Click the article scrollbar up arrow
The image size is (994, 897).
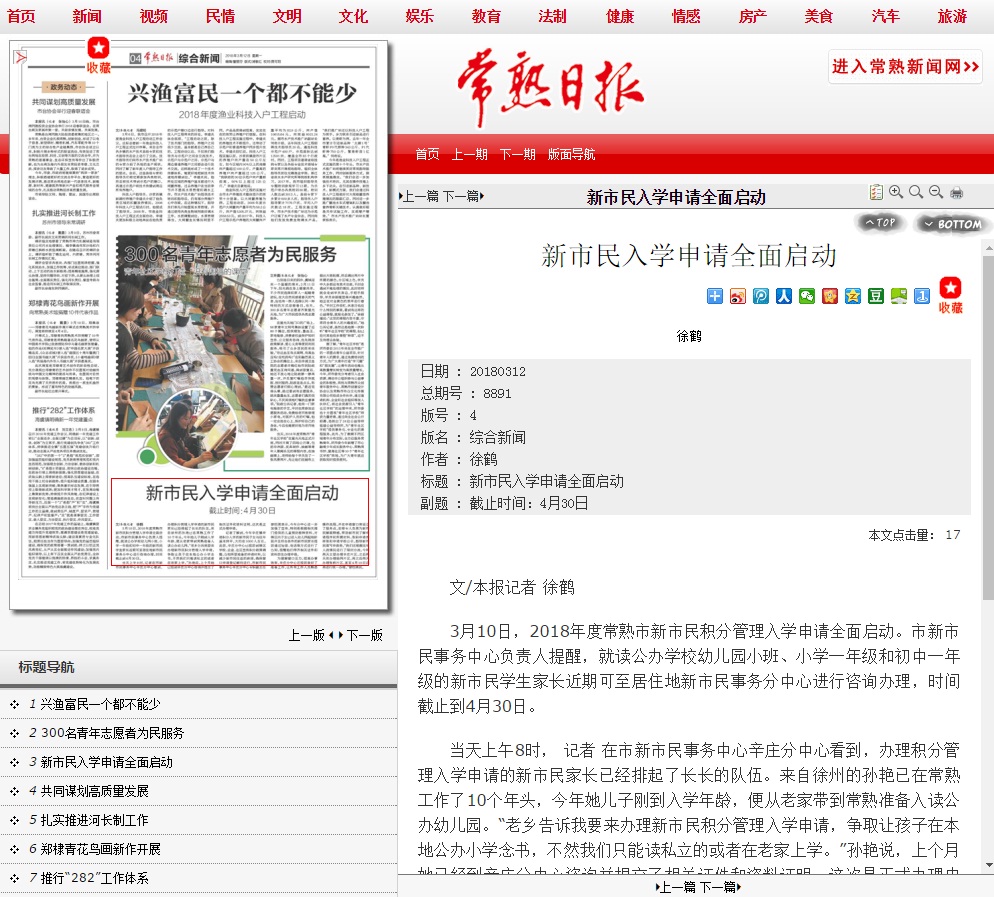point(988,250)
